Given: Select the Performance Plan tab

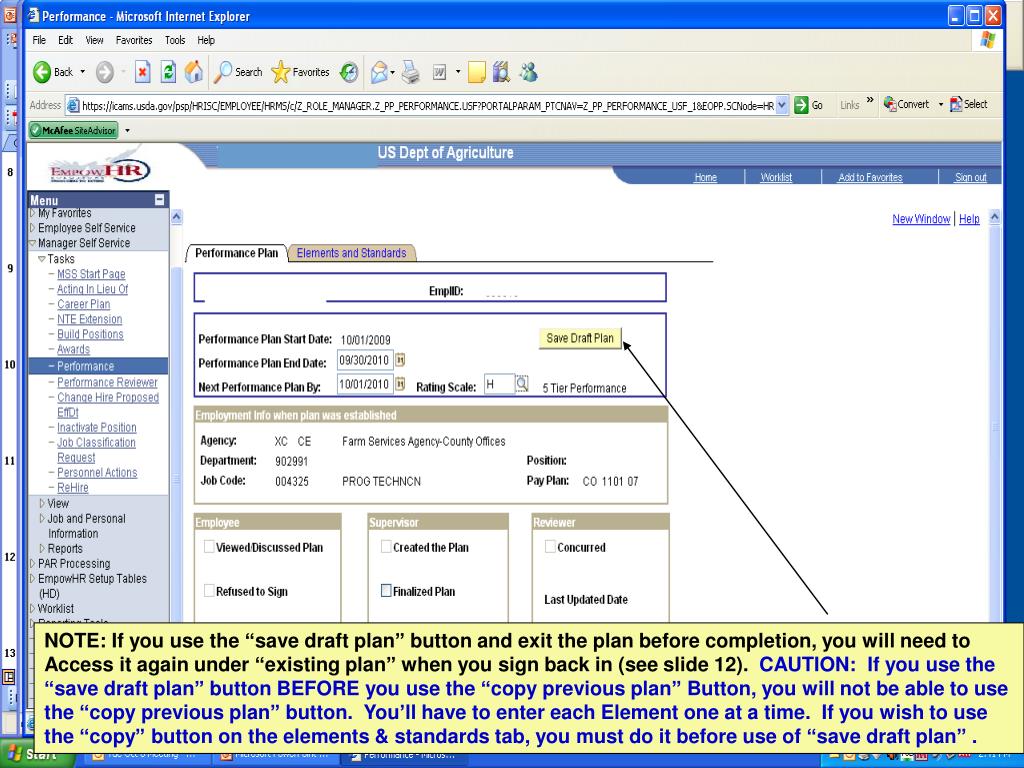Looking at the screenshot, I should coord(236,253).
